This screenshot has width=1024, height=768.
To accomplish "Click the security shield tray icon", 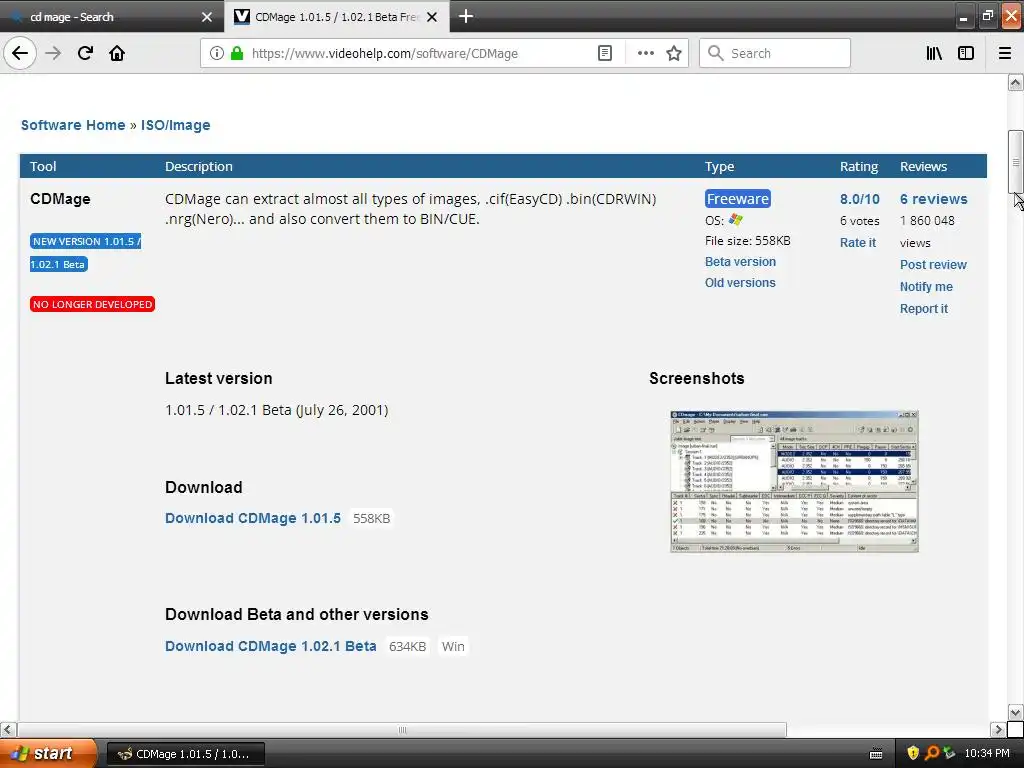I will coord(913,754).
